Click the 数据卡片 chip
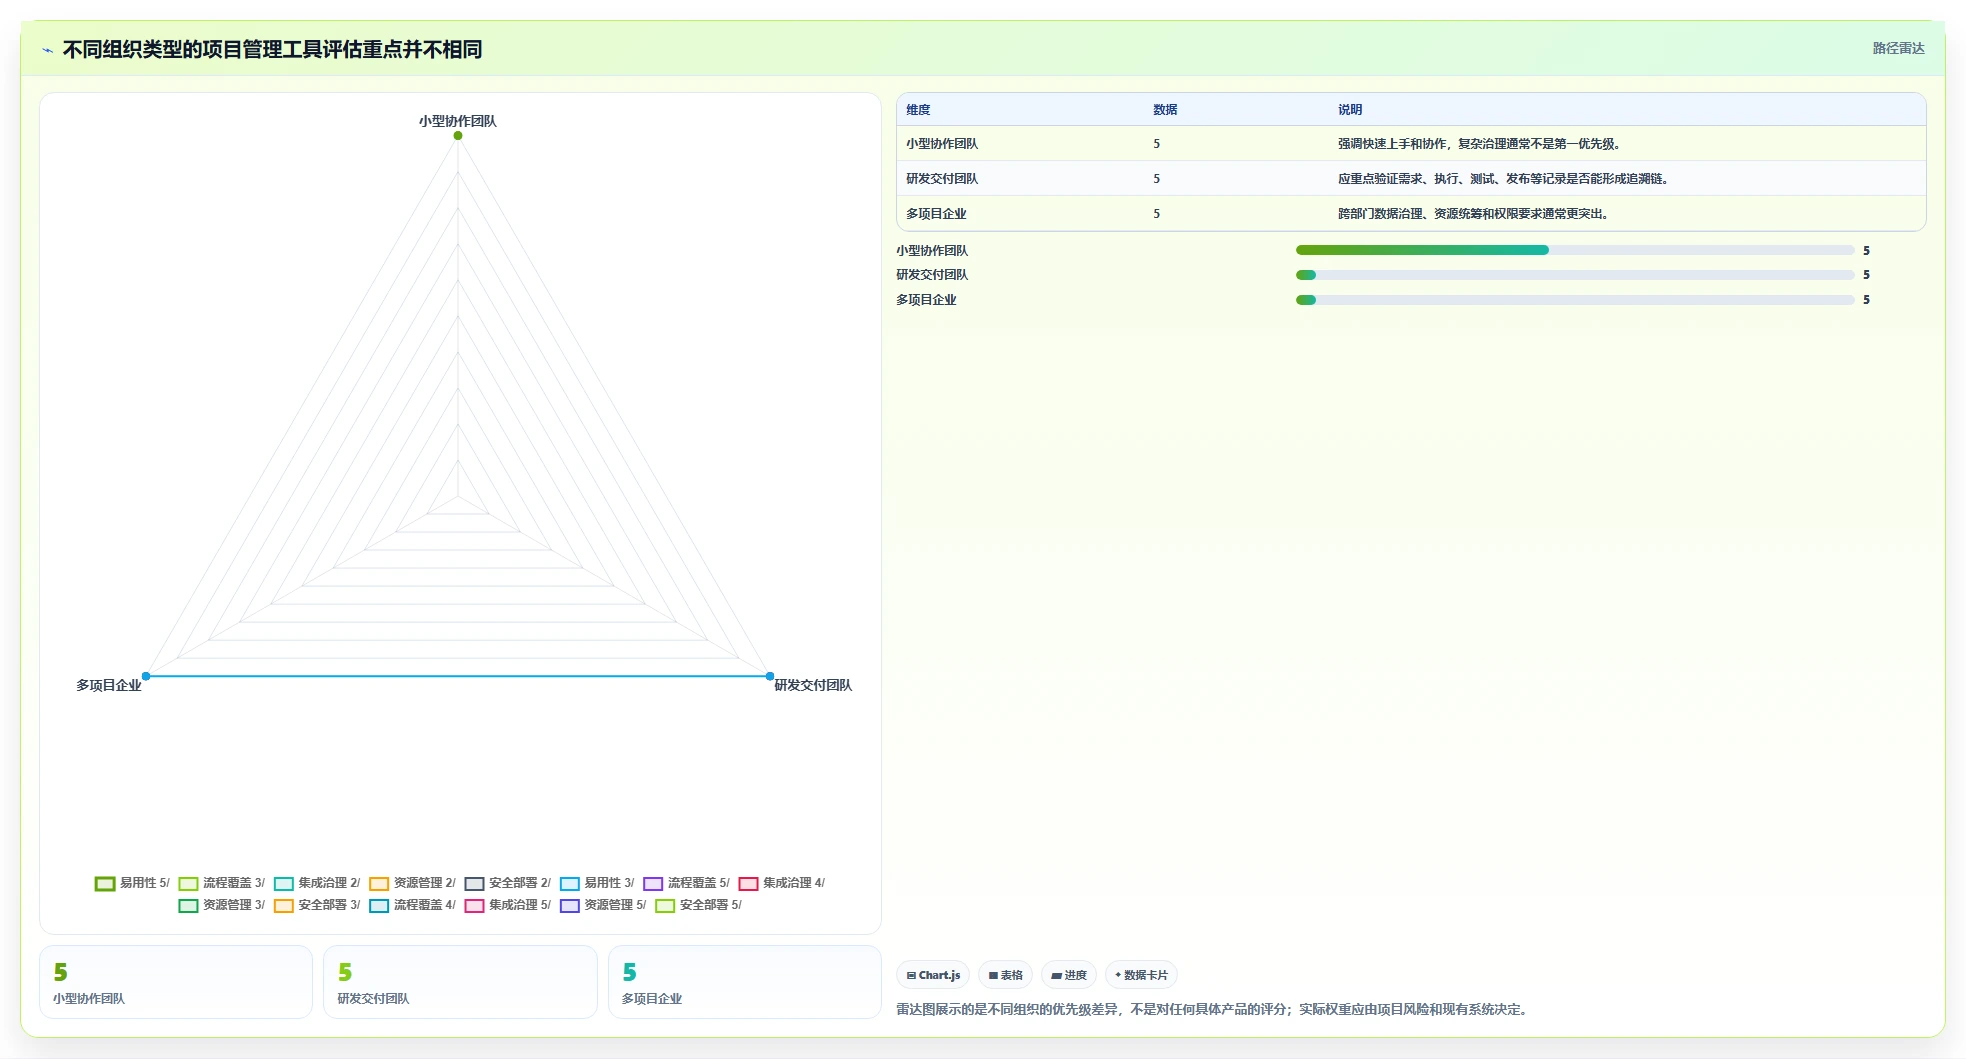This screenshot has width=1966, height=1059. tap(1141, 975)
